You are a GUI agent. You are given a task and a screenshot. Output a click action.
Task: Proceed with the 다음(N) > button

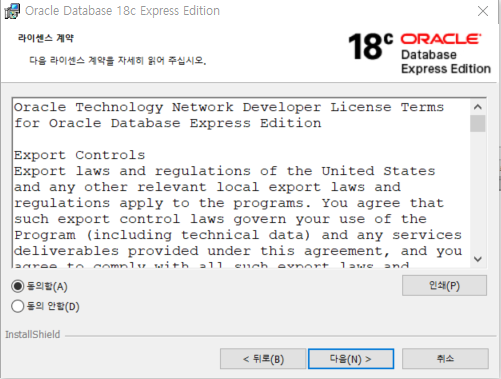pyautogui.click(x=351, y=359)
